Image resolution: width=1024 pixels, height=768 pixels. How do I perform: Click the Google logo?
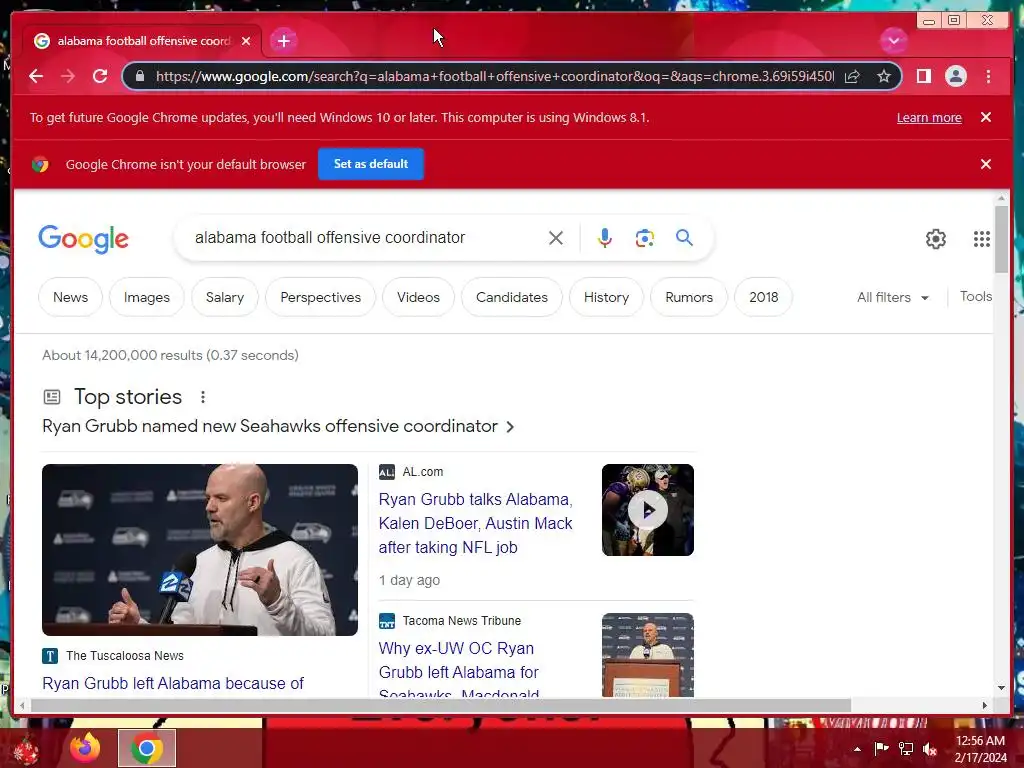tap(84, 239)
